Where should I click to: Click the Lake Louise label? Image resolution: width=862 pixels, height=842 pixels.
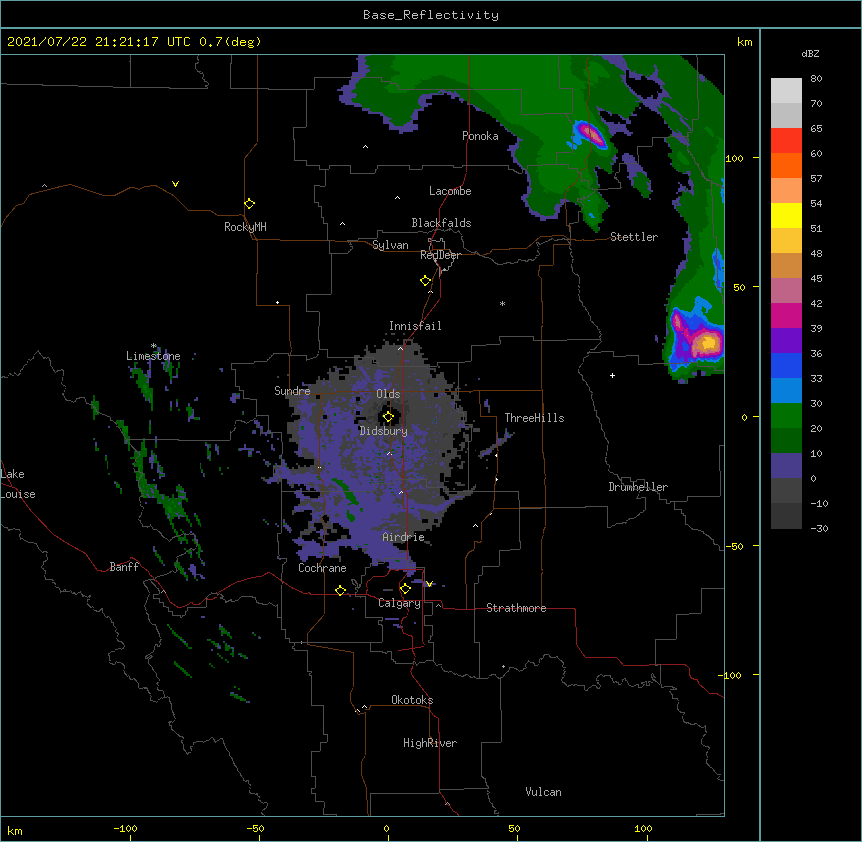[x=18, y=484]
